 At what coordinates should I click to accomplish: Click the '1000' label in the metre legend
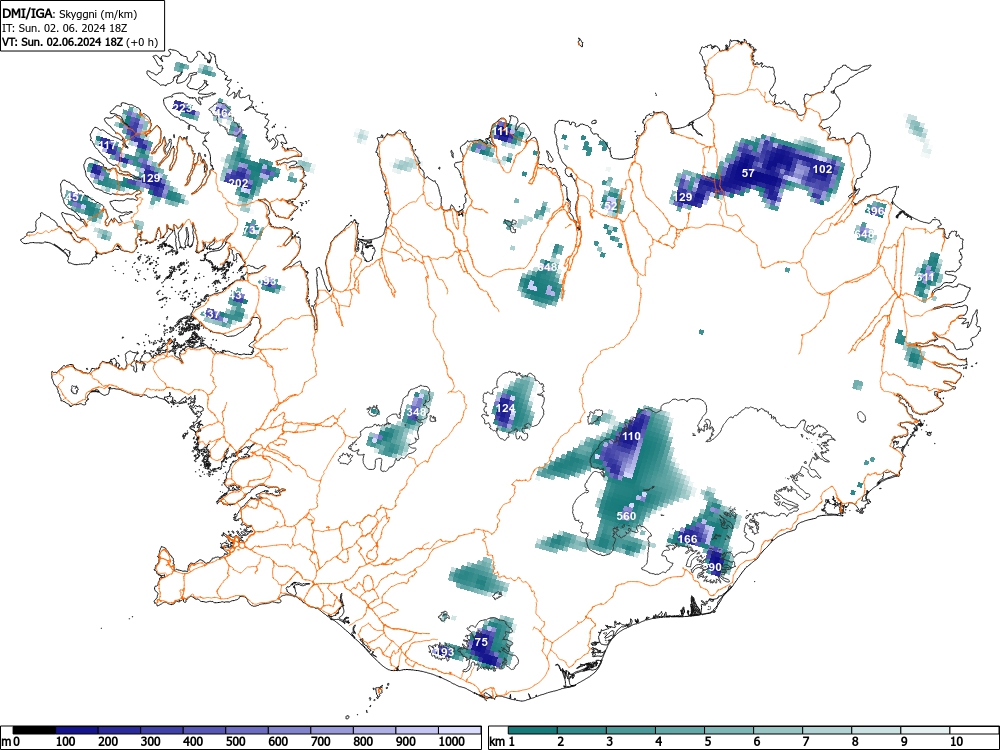452,742
